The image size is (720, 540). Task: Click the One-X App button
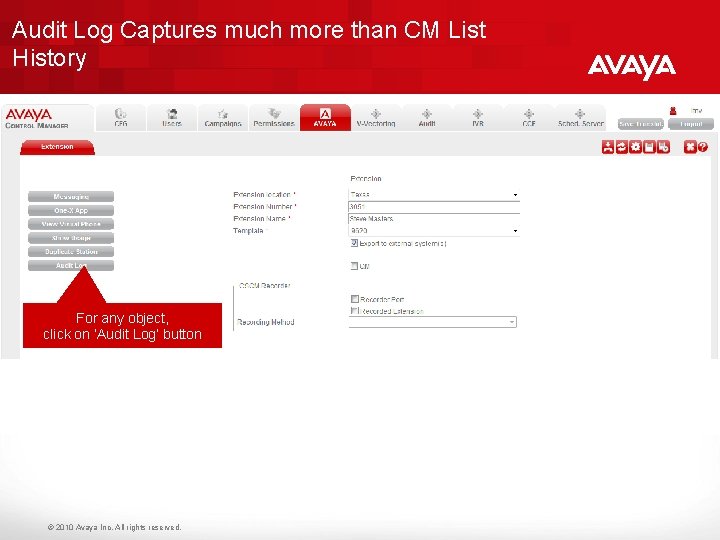tap(71, 210)
